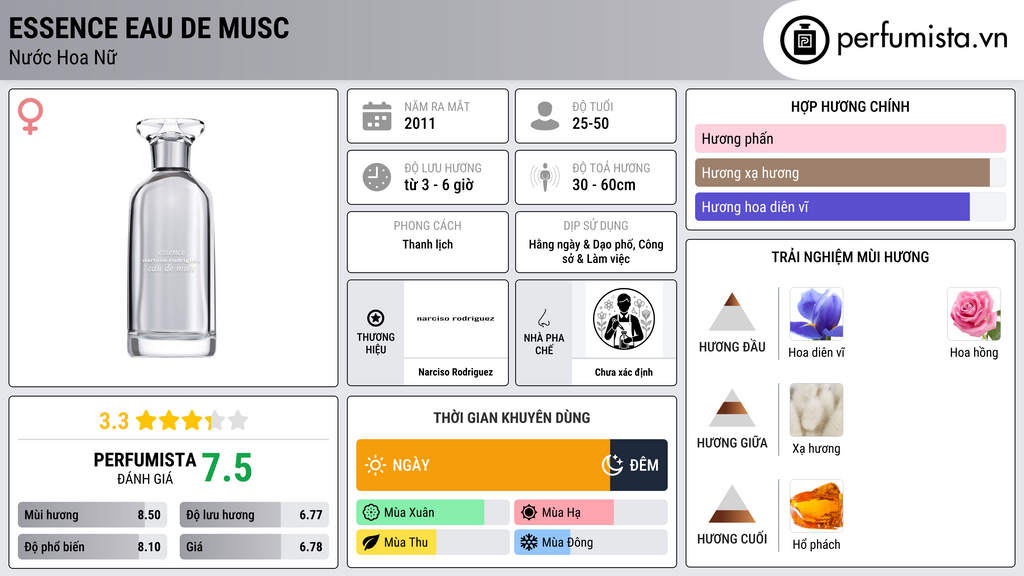The height and width of the screenshot is (576, 1024).
Task: Click the Độ phổ biến 8.10 score bar
Action: click(92, 547)
